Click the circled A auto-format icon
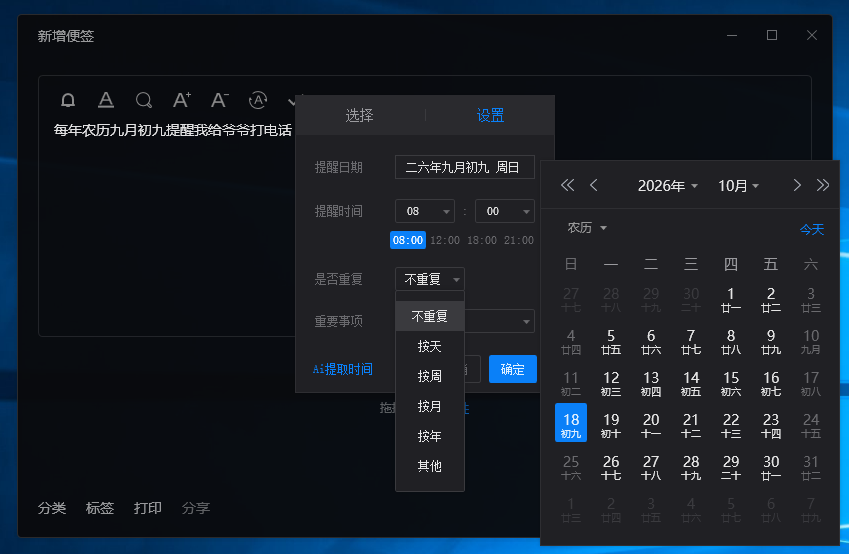The height and width of the screenshot is (554, 849). [258, 100]
